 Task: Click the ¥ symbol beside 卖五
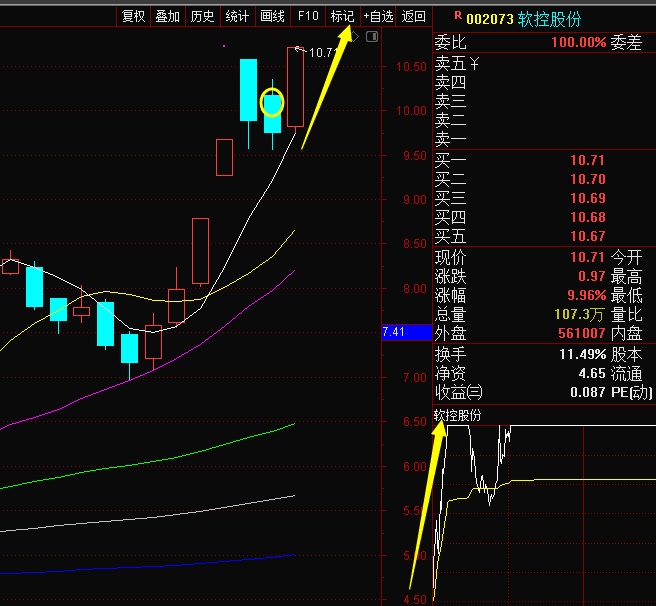coord(474,64)
